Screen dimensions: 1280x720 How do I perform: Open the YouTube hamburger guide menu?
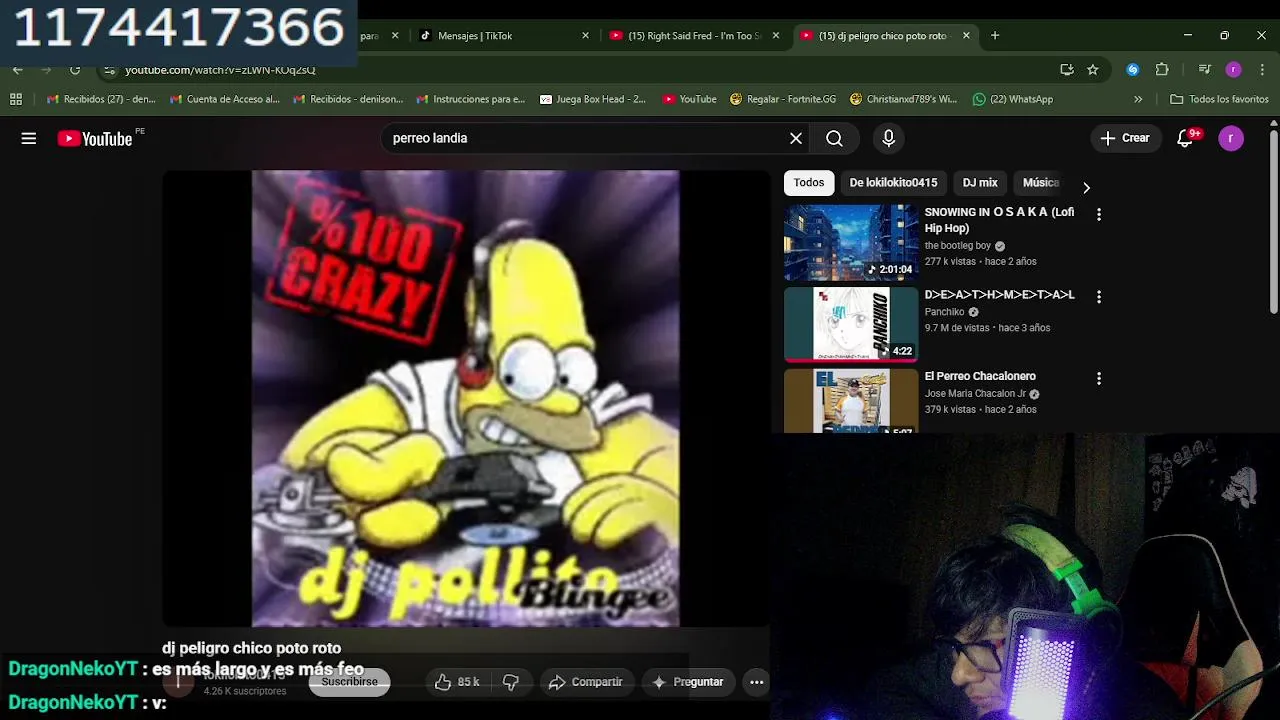29,139
